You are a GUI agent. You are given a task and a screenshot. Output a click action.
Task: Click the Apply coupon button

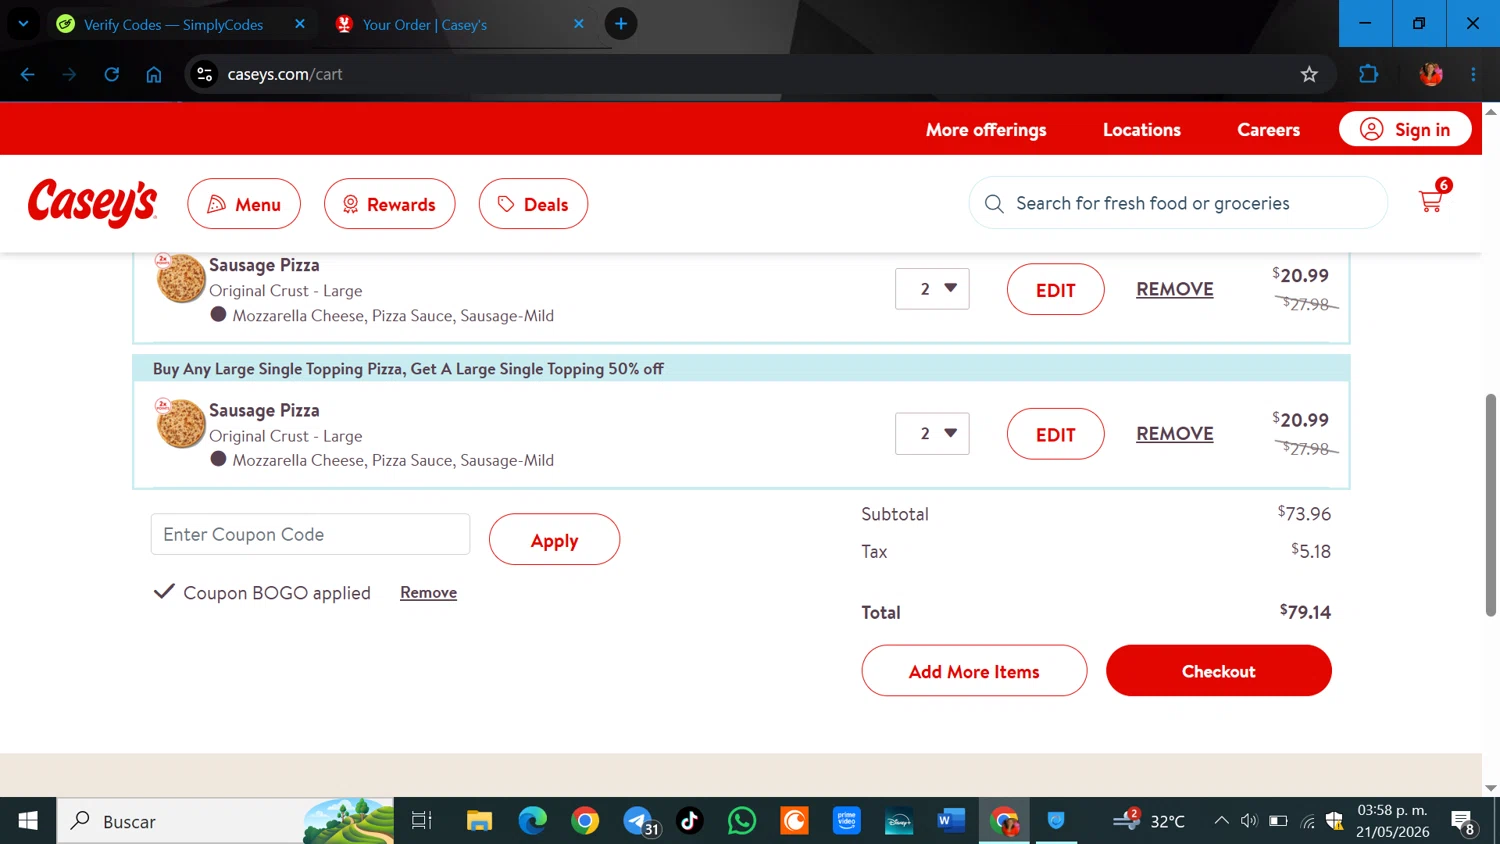pos(554,540)
